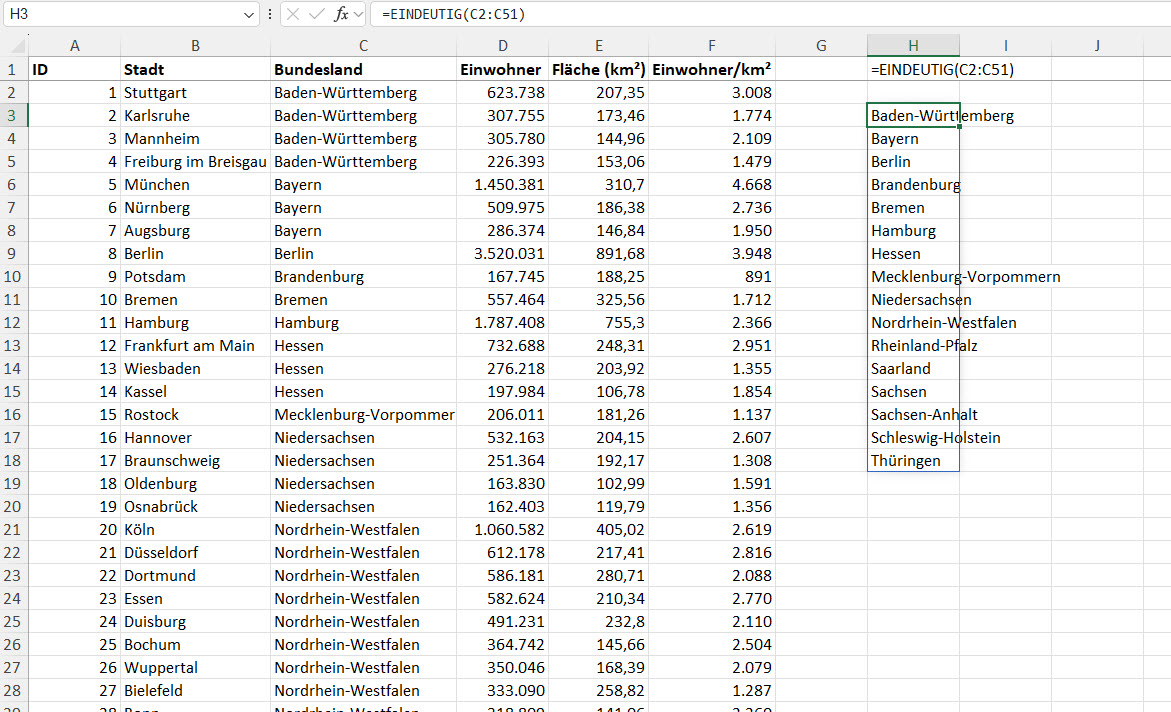Screen dimensions: 1171x712
Task: Select column H header
Action: (913, 46)
